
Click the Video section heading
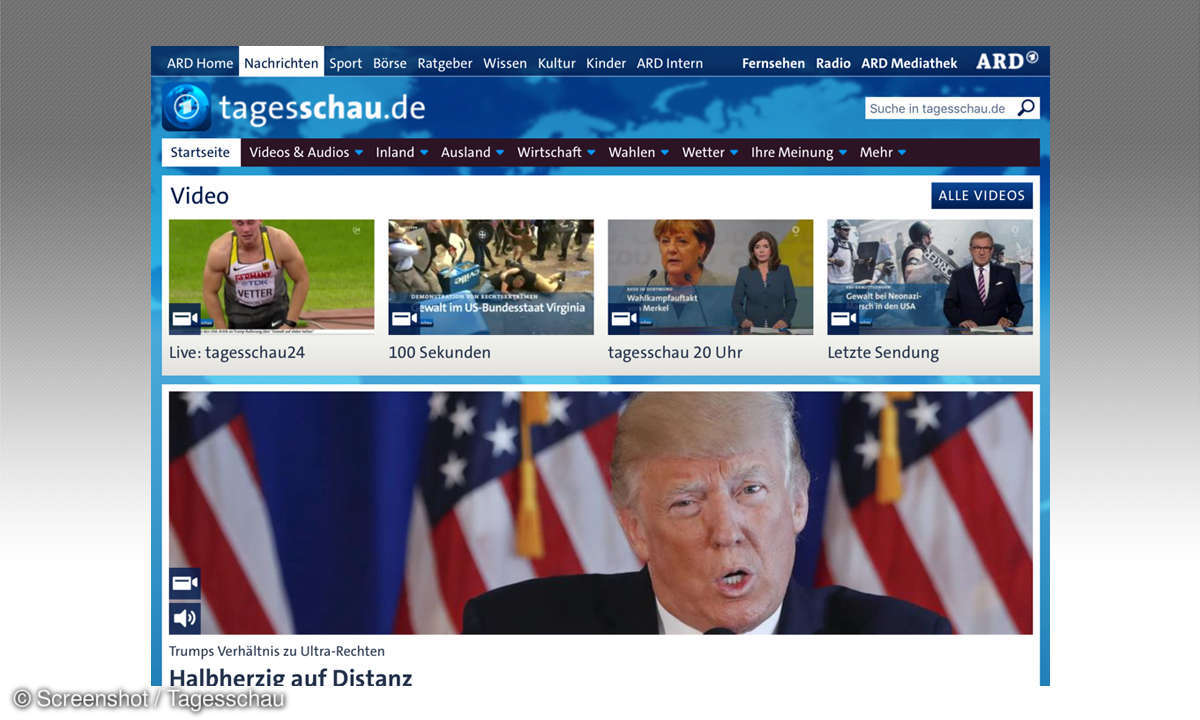pyautogui.click(x=200, y=195)
